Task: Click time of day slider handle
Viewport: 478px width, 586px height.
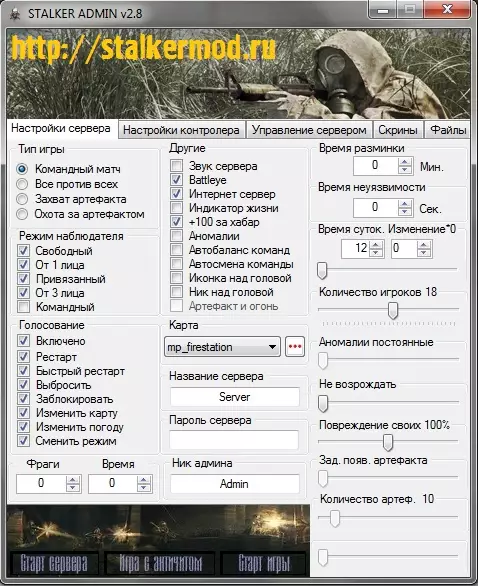Action: point(322,270)
